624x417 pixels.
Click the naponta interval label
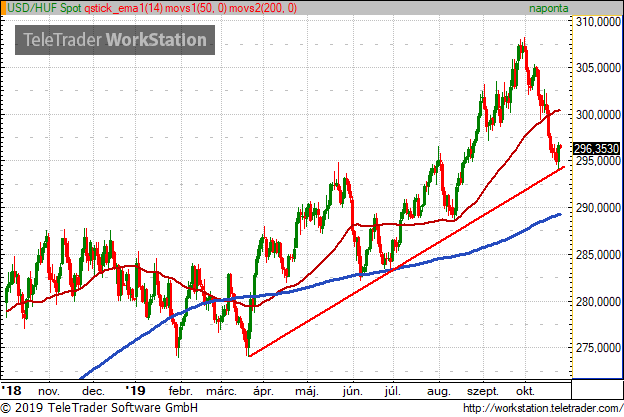point(548,8)
